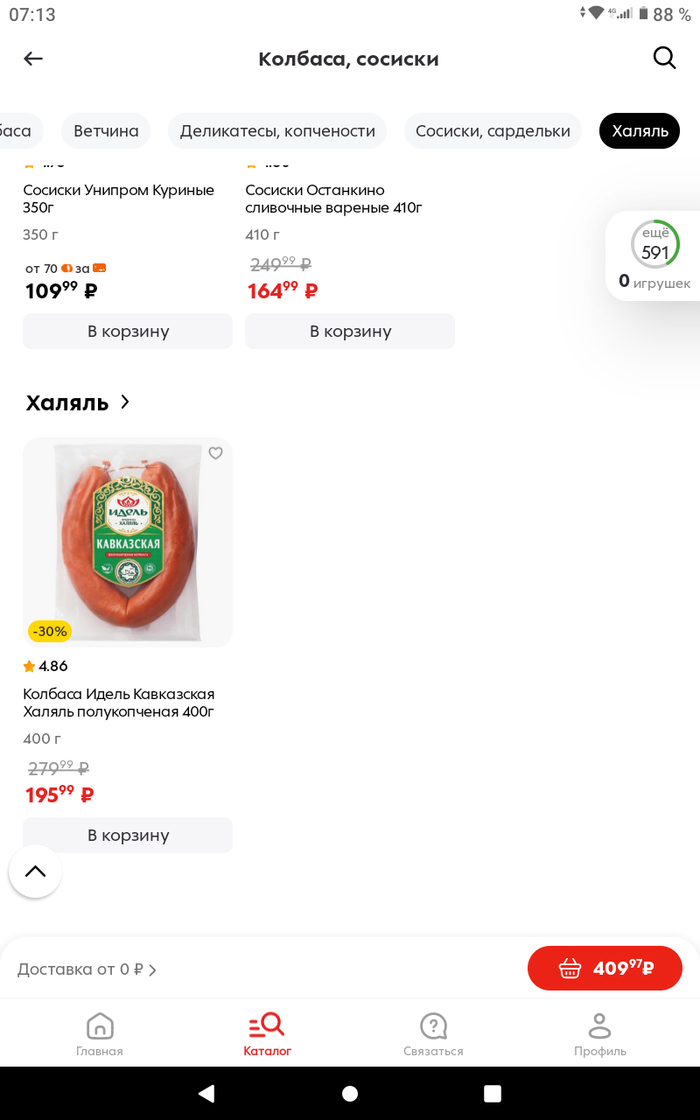
Task: Open cart with 409.97 ₽ total
Action: tap(605, 968)
